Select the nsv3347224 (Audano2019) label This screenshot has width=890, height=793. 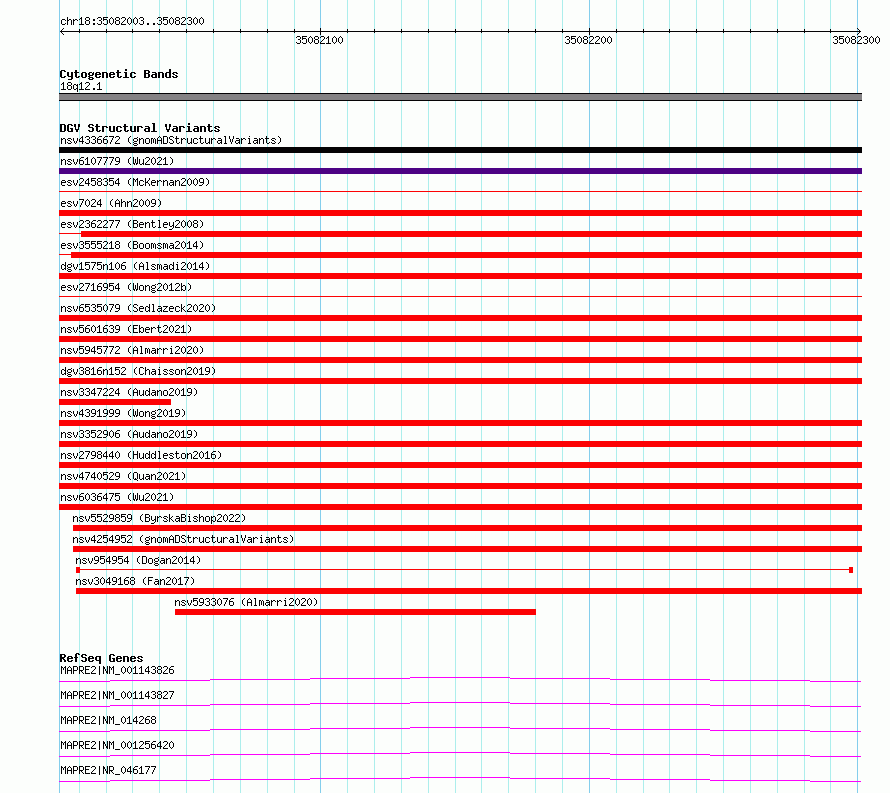pyautogui.click(x=129, y=392)
